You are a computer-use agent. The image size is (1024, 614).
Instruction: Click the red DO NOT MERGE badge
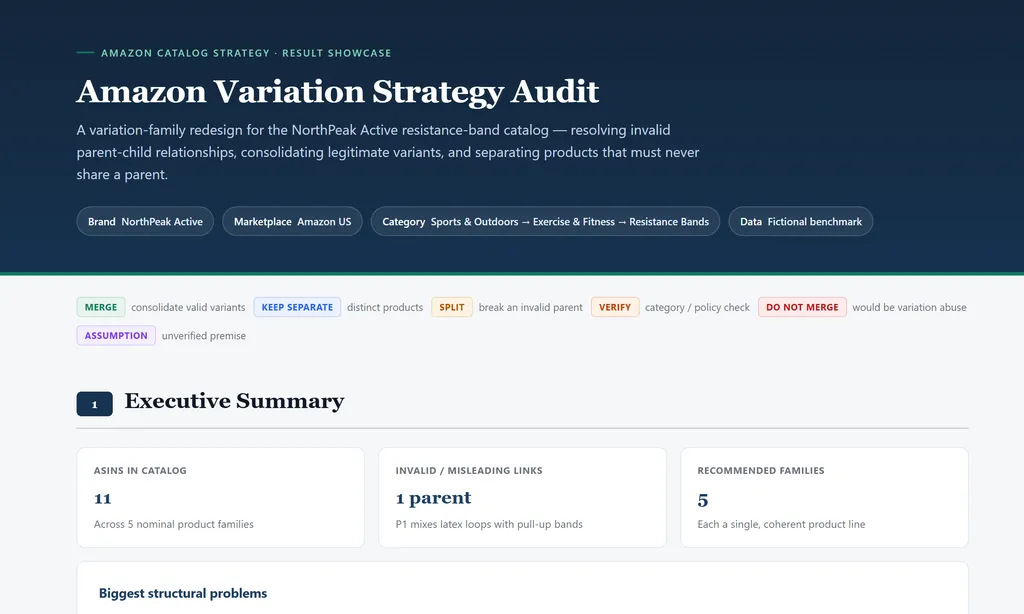coord(802,307)
